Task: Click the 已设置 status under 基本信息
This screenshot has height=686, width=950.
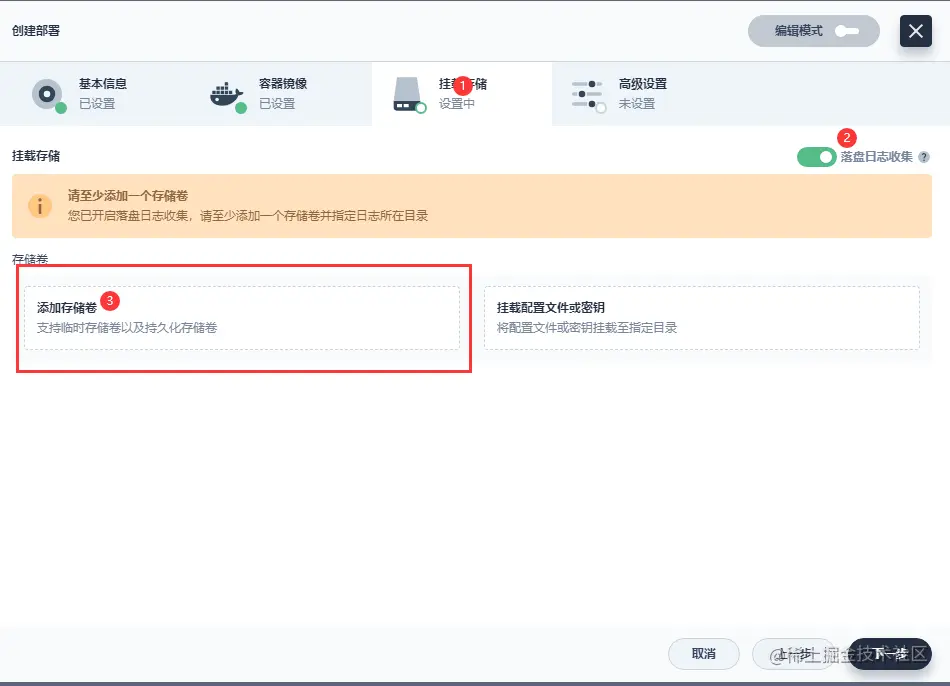Action: pyautogui.click(x=96, y=104)
